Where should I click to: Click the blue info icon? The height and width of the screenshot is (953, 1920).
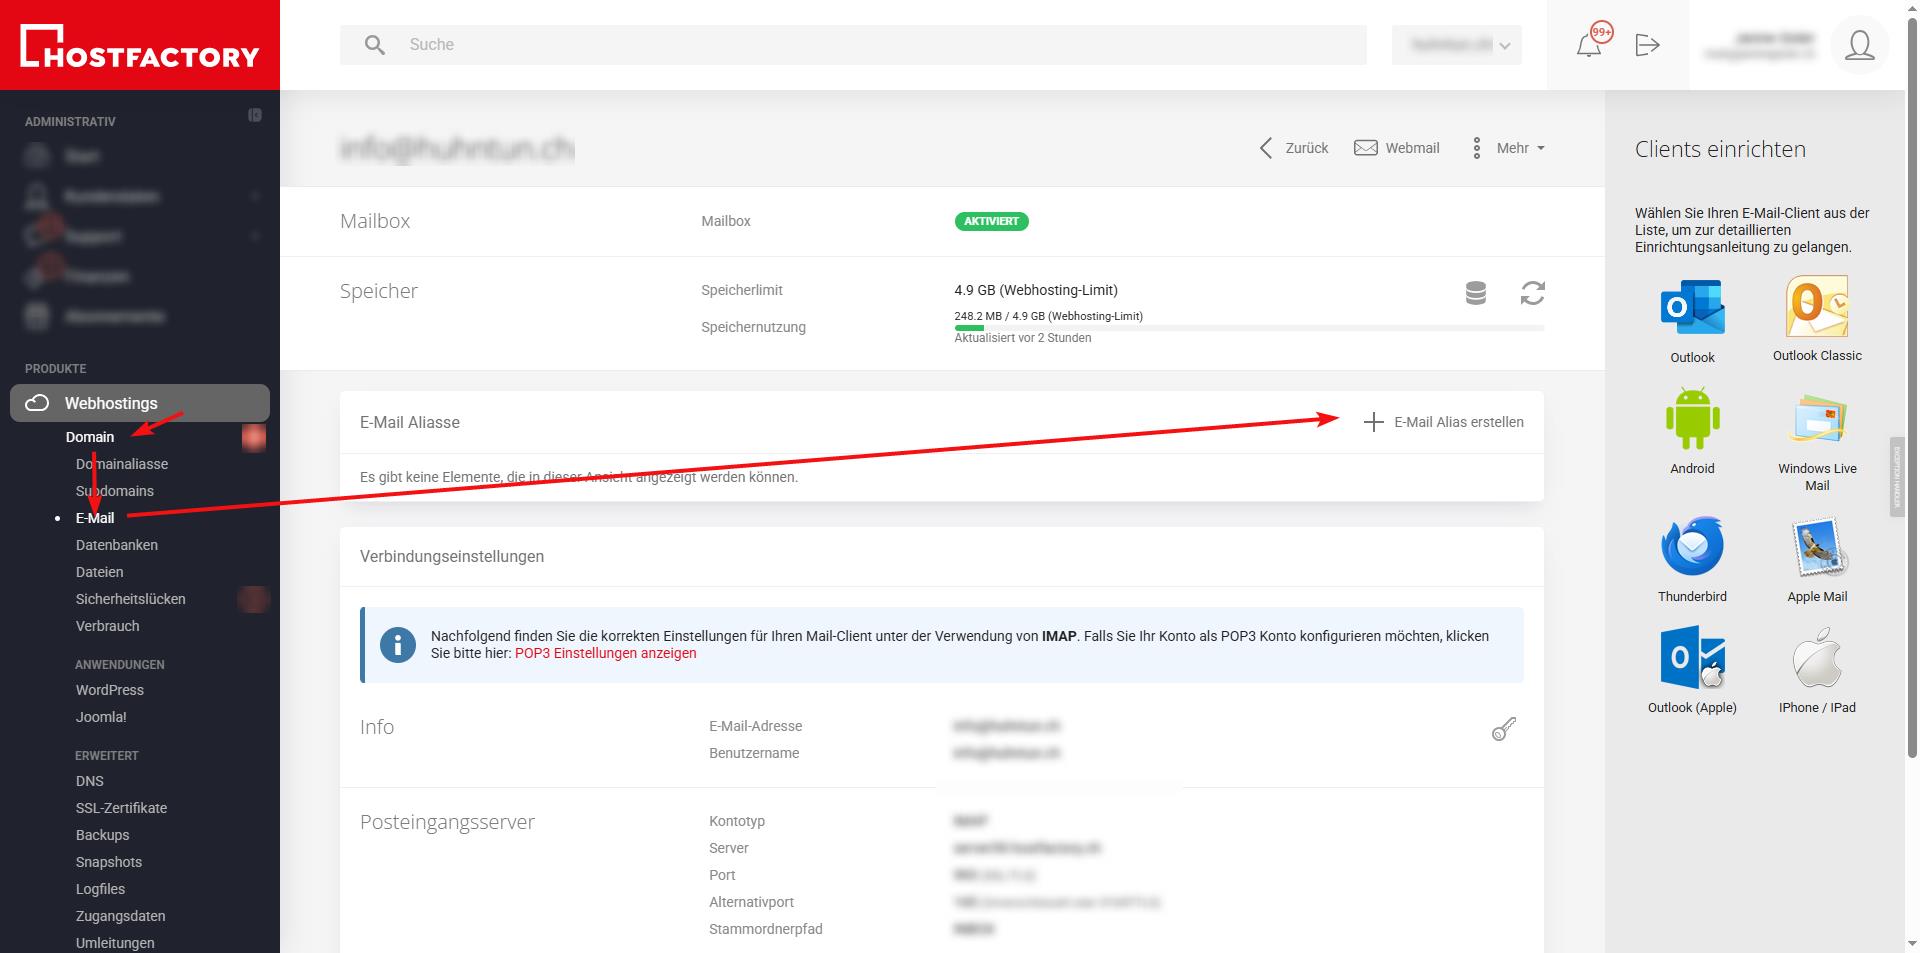398,644
